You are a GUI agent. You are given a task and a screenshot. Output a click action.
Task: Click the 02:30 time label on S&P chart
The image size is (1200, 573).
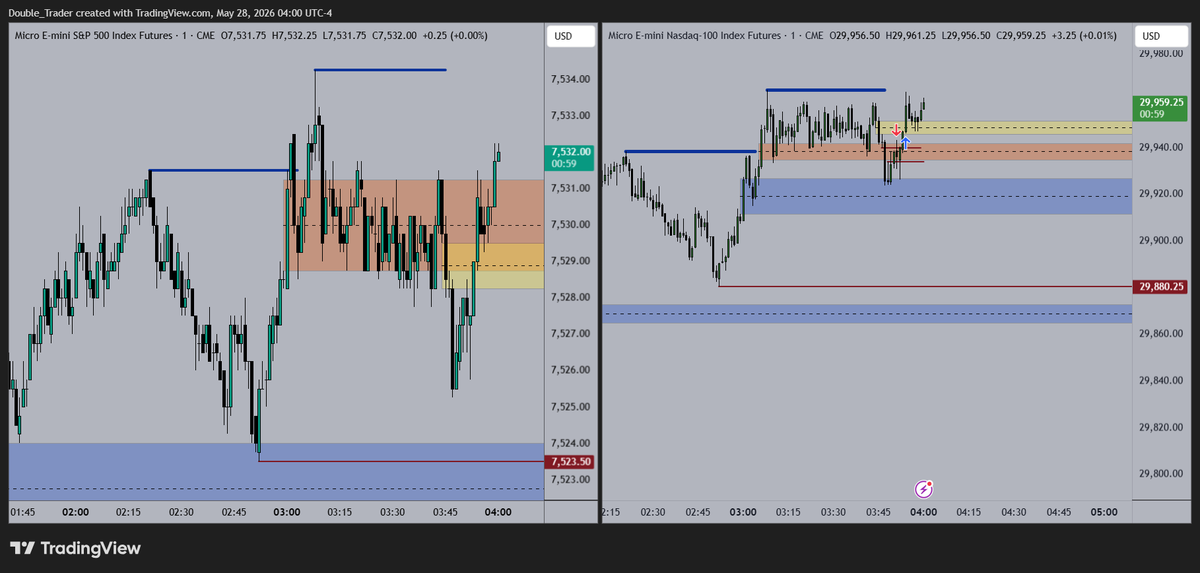click(181, 512)
